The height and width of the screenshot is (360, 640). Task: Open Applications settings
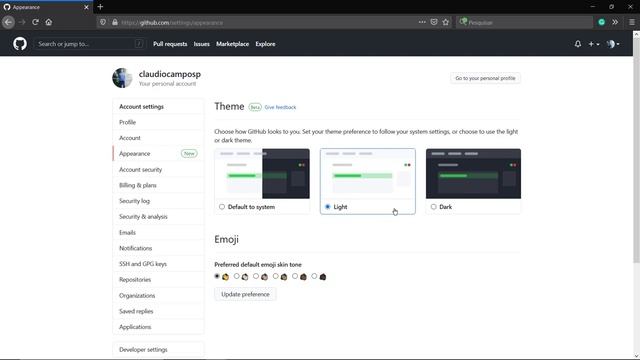tap(158, 327)
